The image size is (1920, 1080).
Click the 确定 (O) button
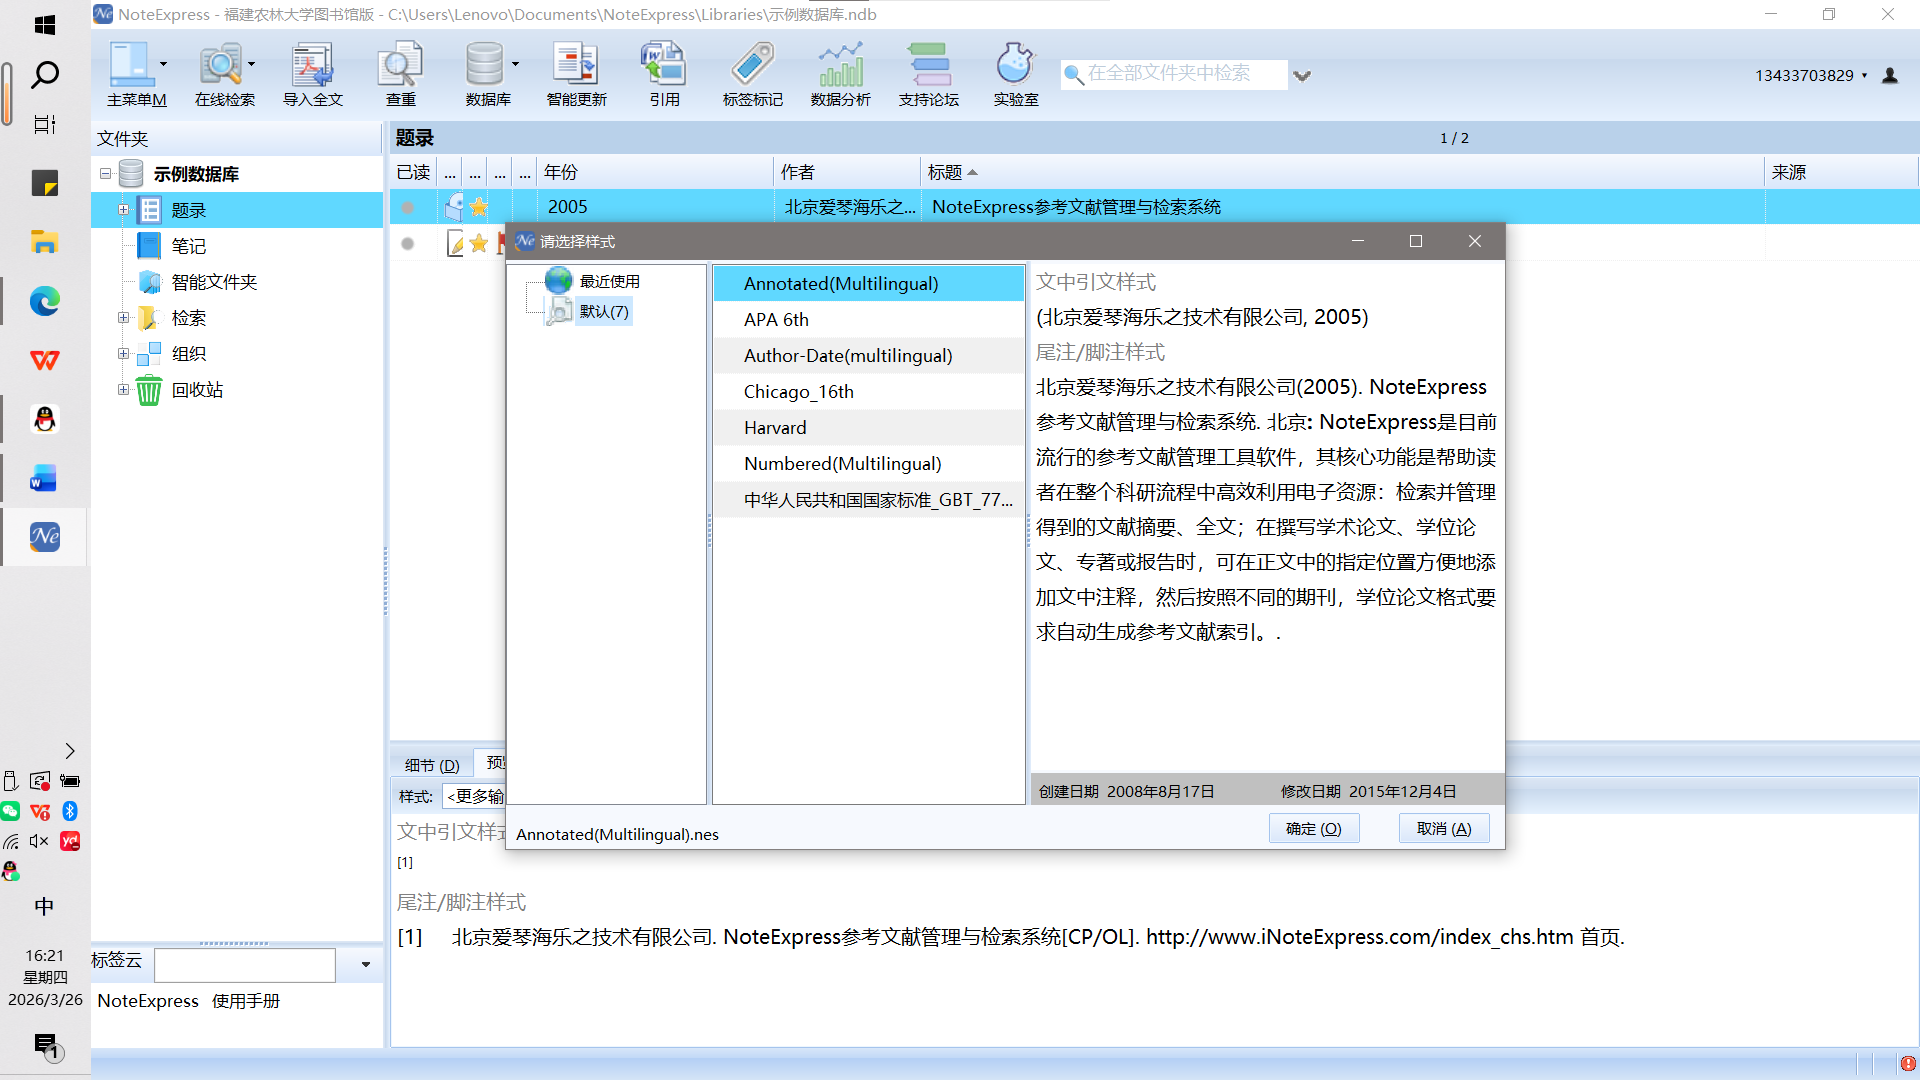click(x=1313, y=829)
